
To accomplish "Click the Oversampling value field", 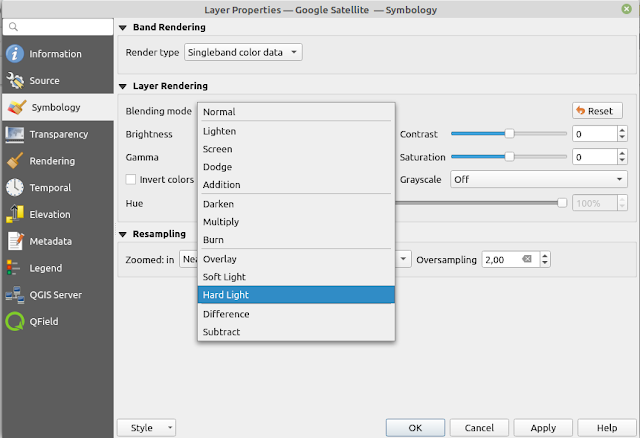I will pyautogui.click(x=510, y=259).
